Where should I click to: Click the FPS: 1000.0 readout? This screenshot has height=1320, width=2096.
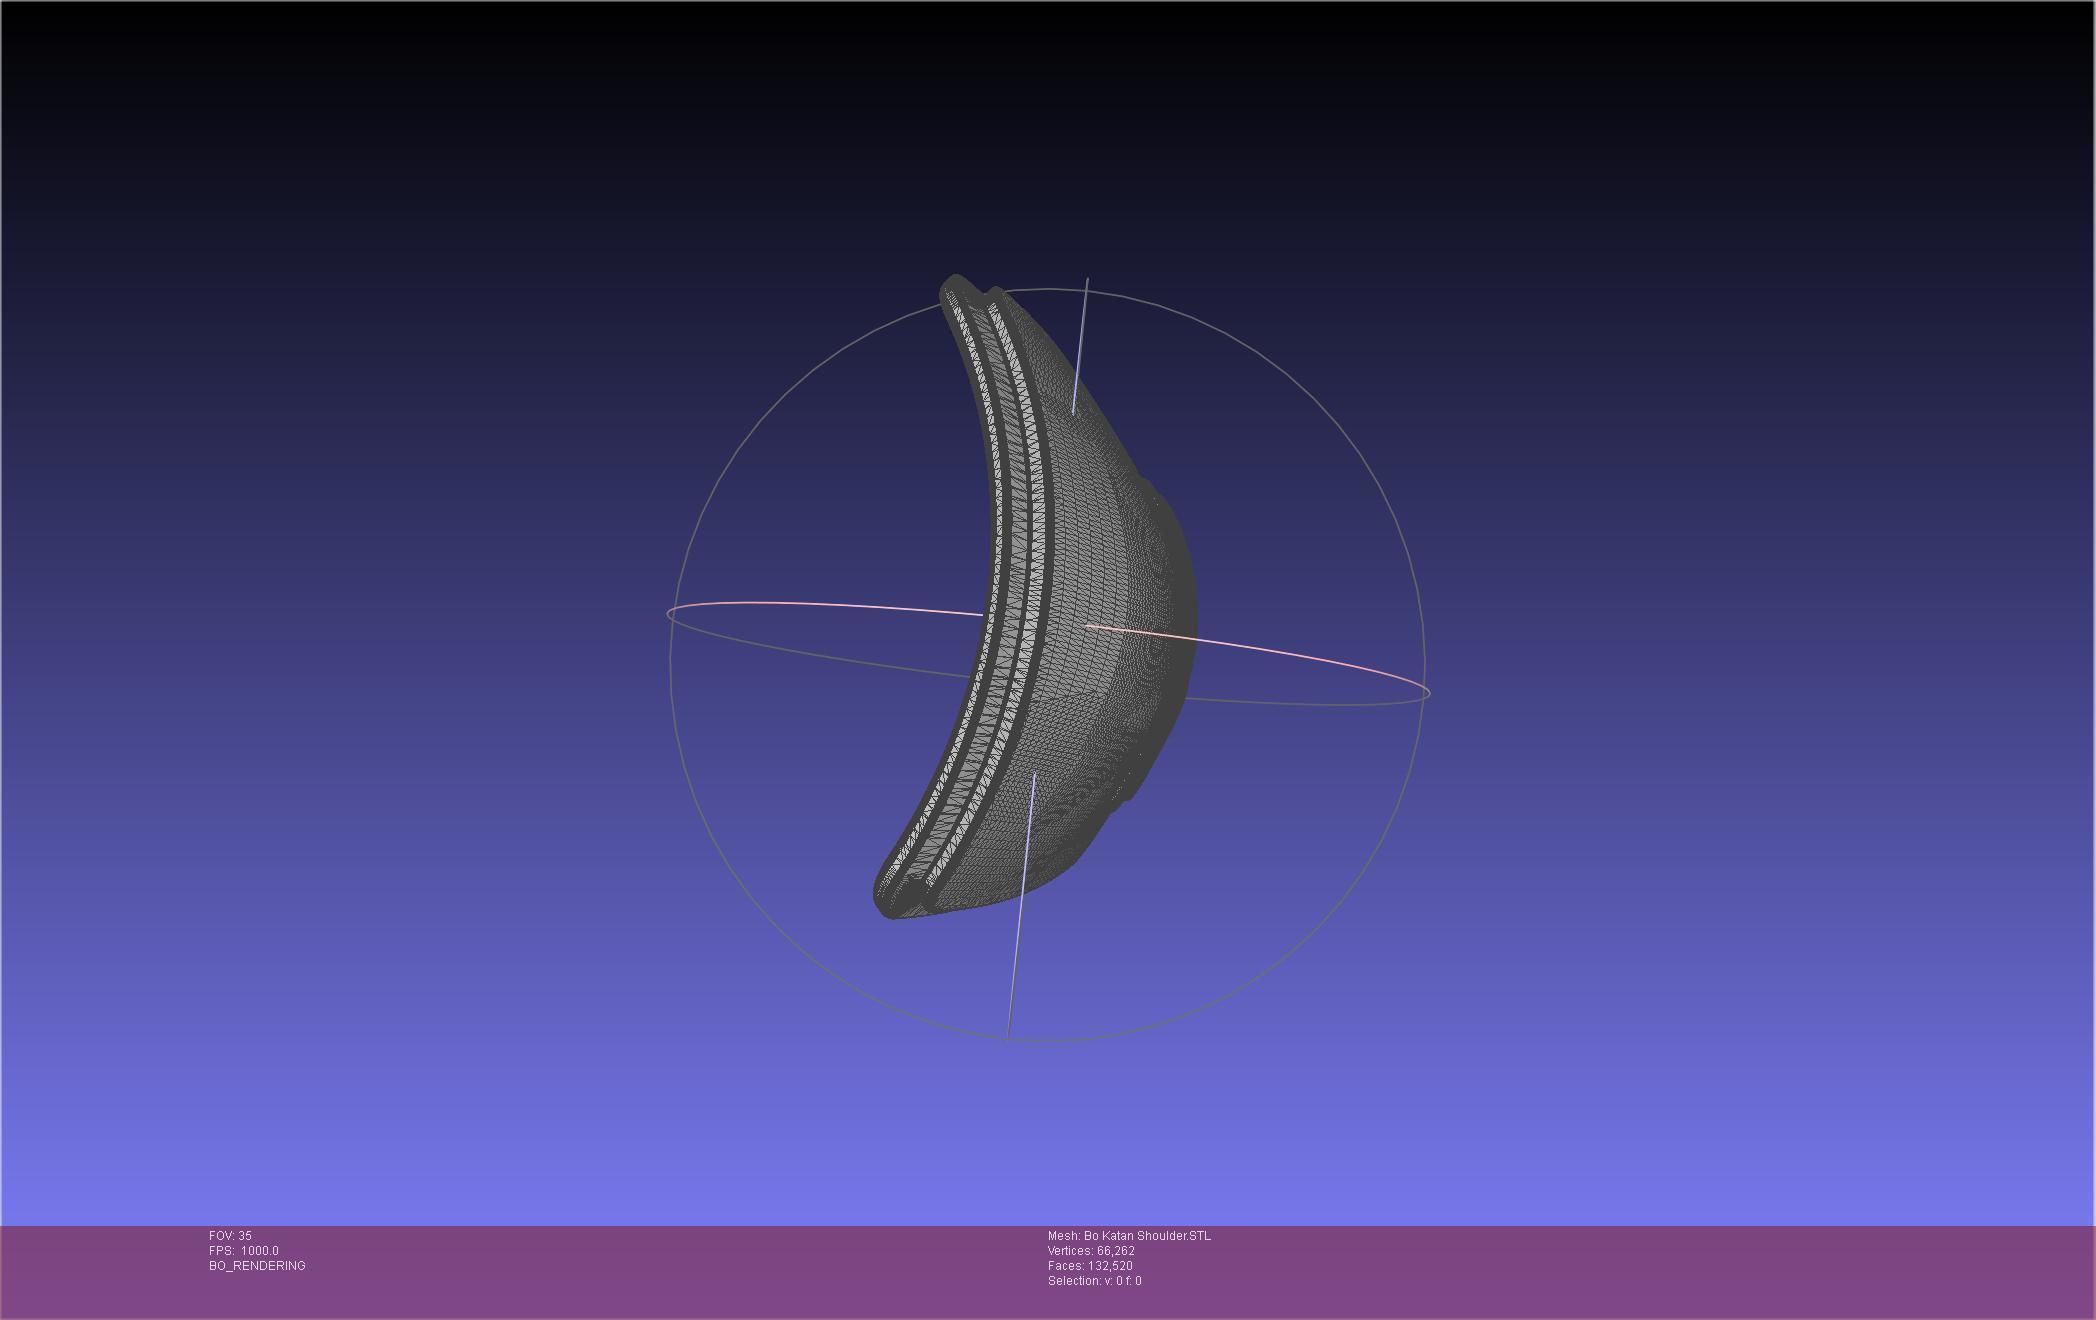click(243, 1251)
